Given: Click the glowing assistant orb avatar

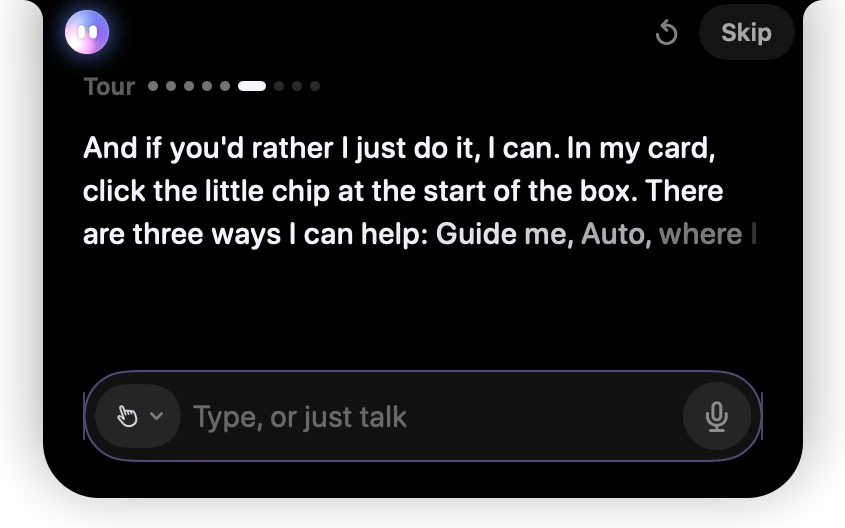Looking at the screenshot, I should (x=87, y=32).
